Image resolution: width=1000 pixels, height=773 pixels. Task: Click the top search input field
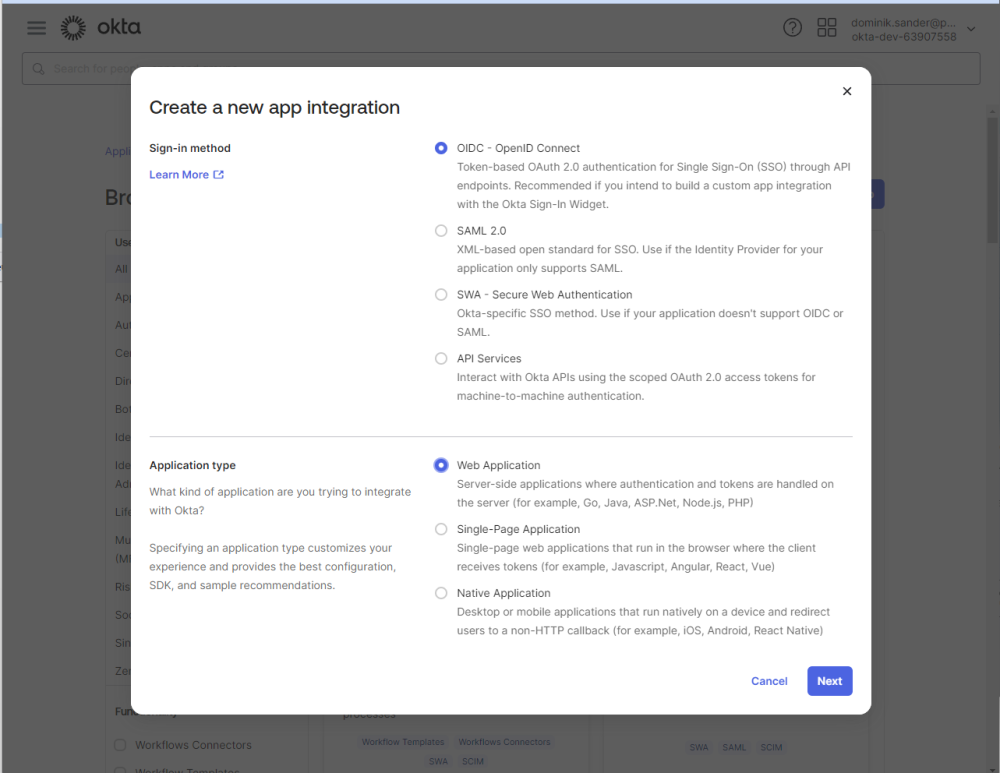click(500, 69)
